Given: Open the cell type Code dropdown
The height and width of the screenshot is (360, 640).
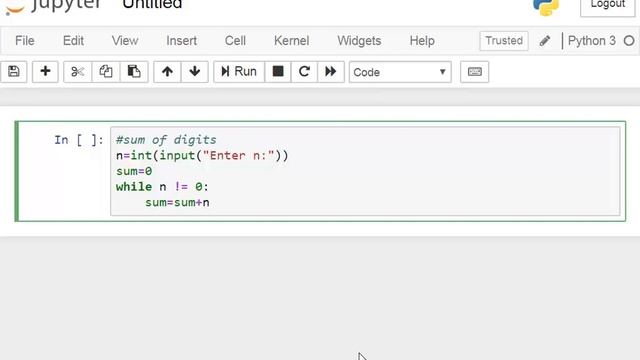Looking at the screenshot, I should (400, 72).
